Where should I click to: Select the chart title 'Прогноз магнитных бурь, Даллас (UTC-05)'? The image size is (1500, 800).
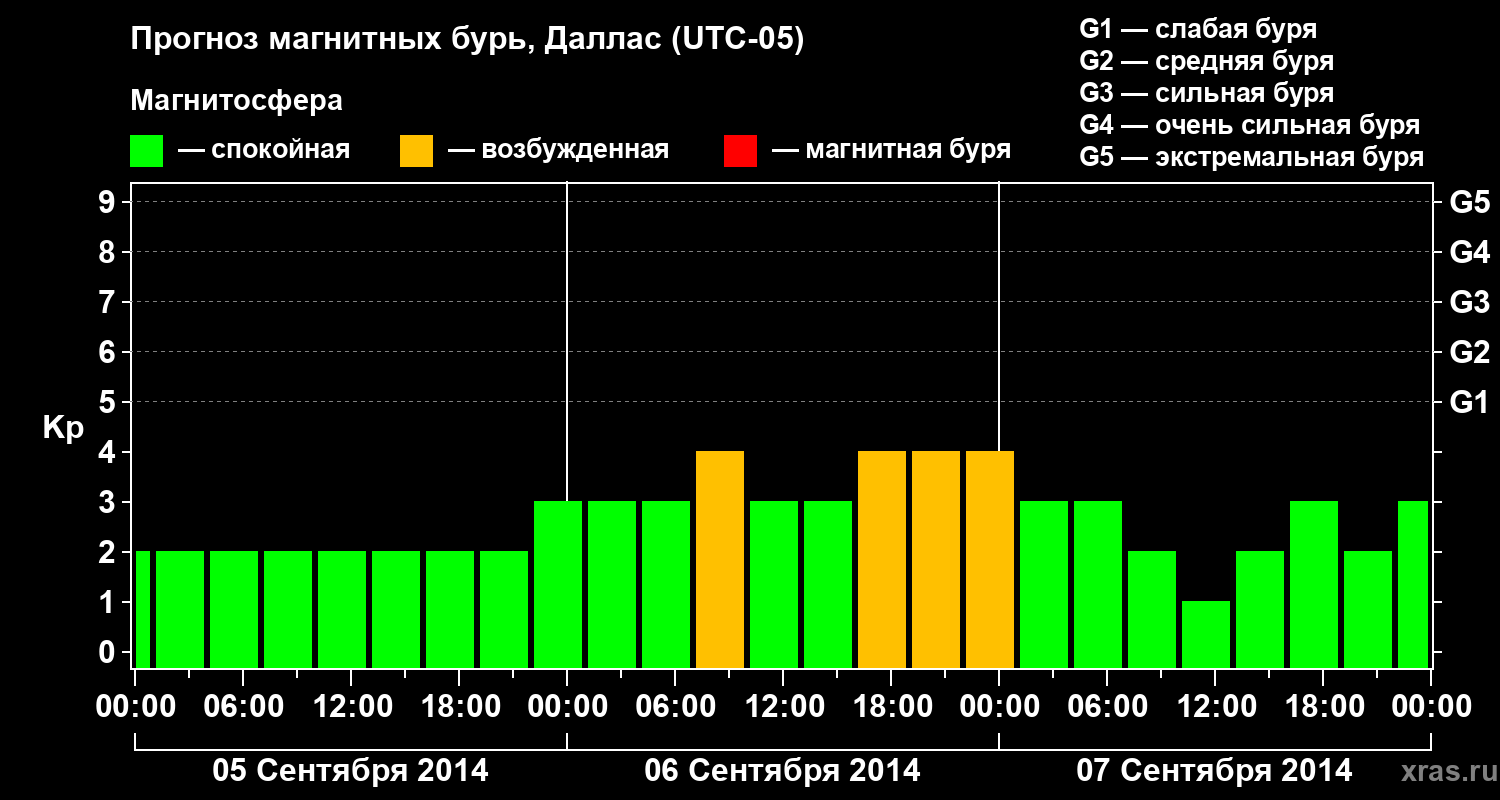[x=467, y=41]
